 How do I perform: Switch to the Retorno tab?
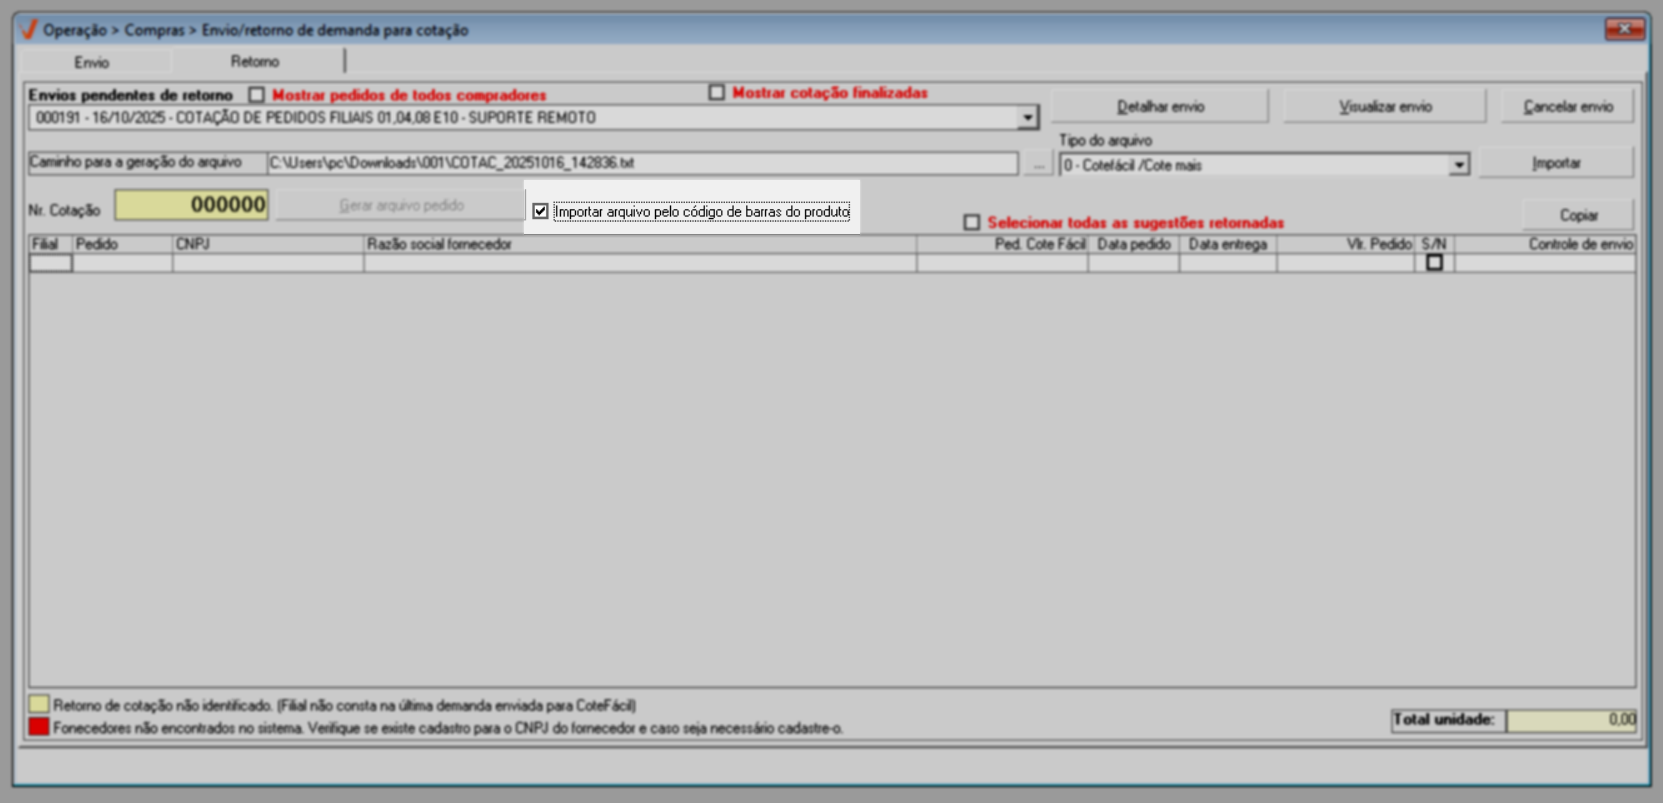click(x=255, y=62)
